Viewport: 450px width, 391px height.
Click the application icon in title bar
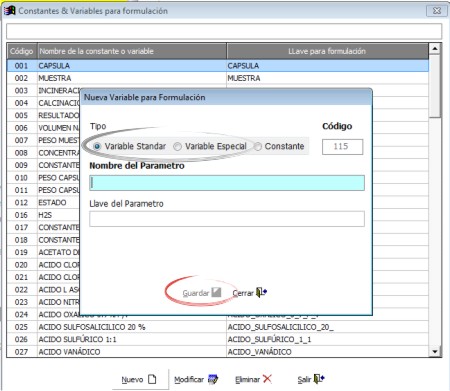(9, 11)
